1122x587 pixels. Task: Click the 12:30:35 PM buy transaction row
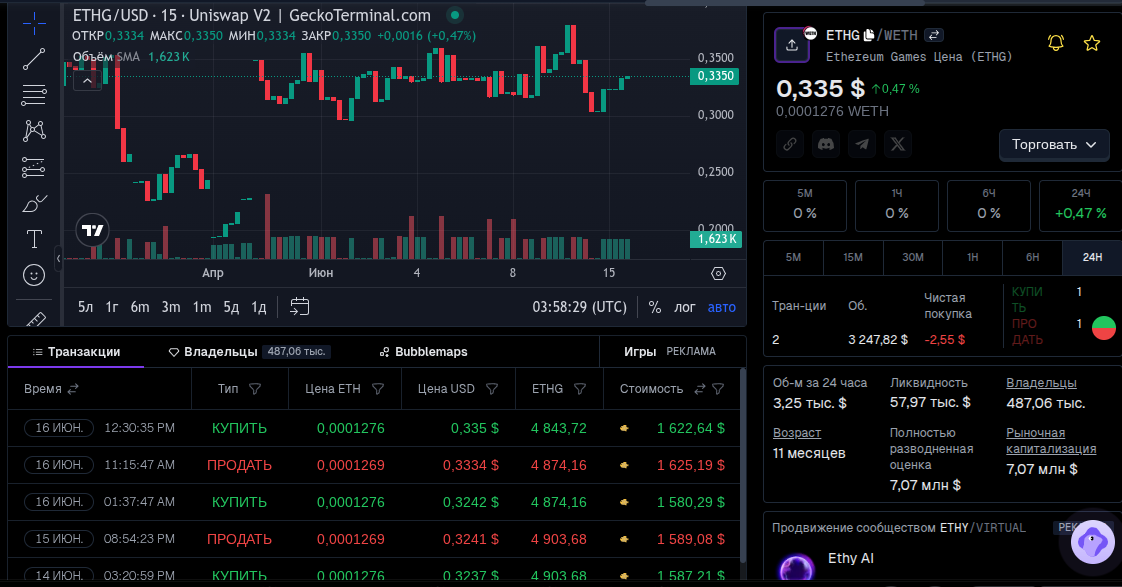[x=374, y=428]
